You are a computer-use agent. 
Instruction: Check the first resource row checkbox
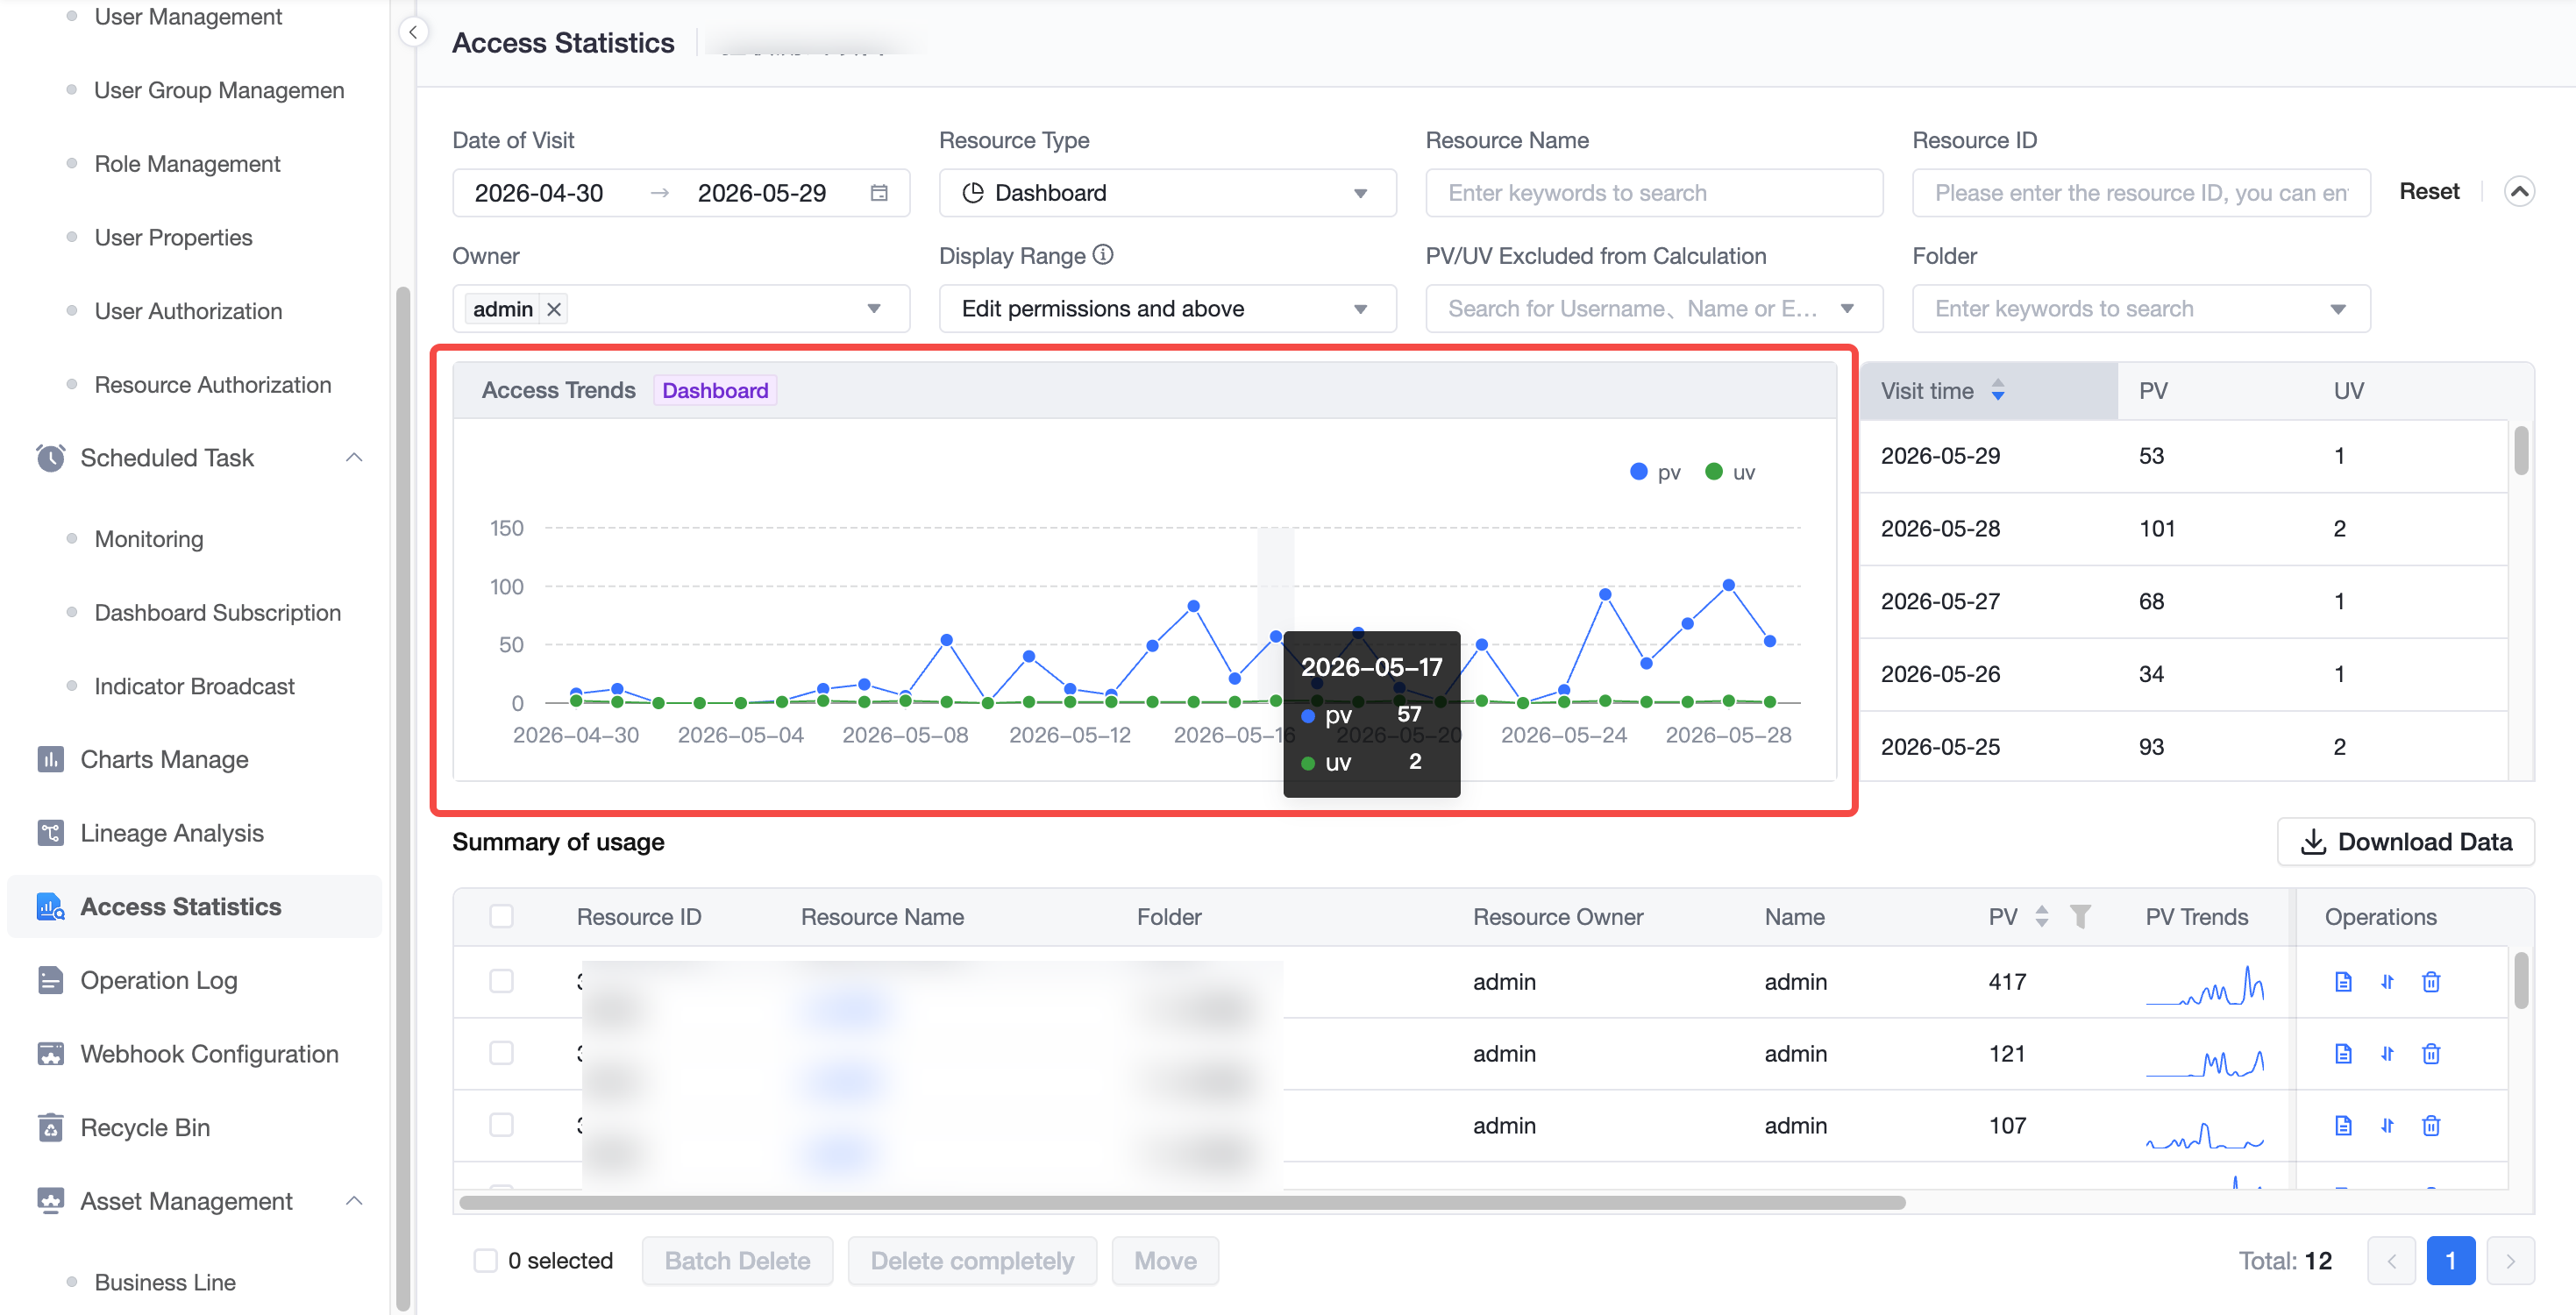coord(501,981)
